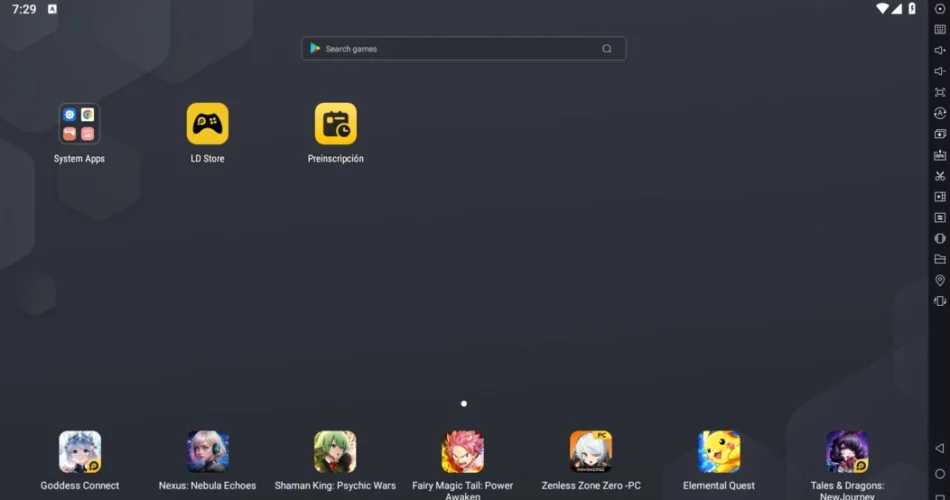Image resolution: width=950 pixels, height=500 pixels.
Task: Launch Goddess Connect game
Action: (x=79, y=452)
